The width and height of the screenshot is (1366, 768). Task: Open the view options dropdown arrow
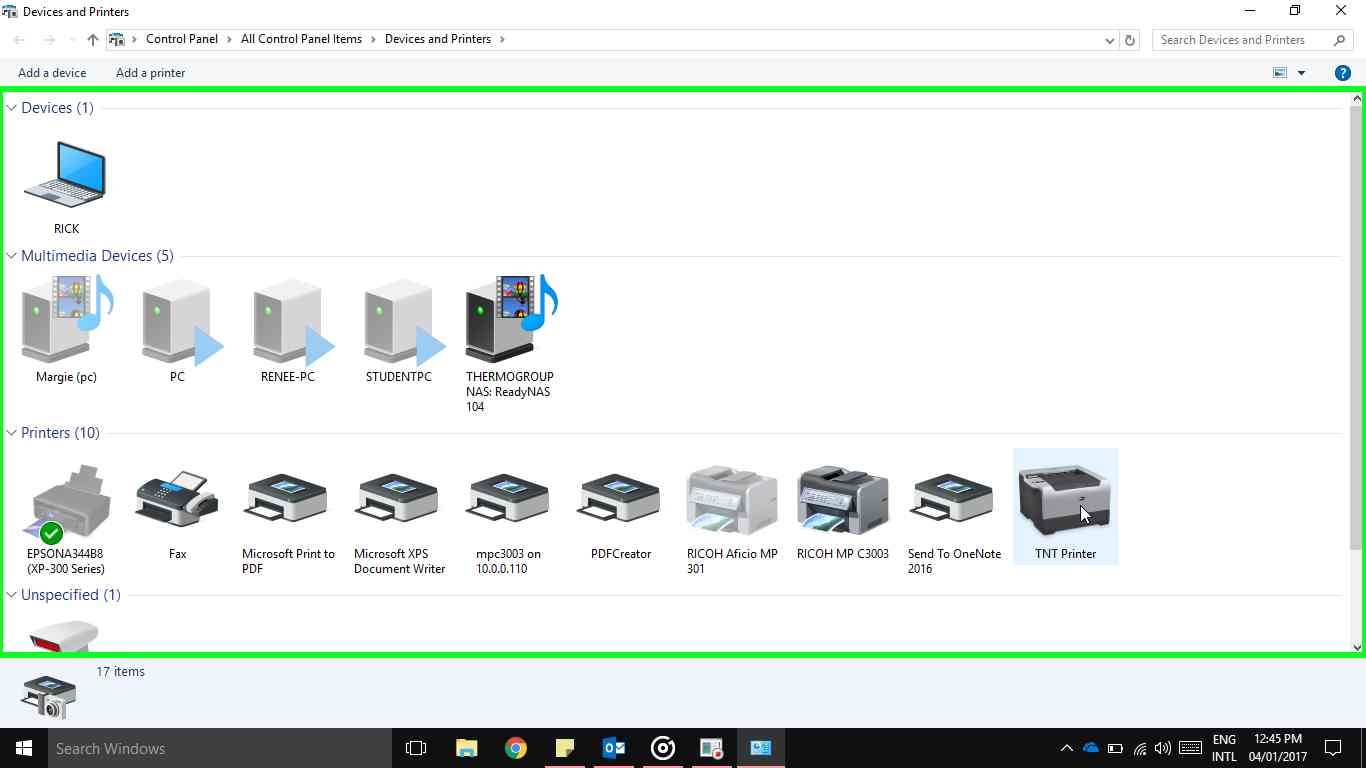pos(1301,73)
